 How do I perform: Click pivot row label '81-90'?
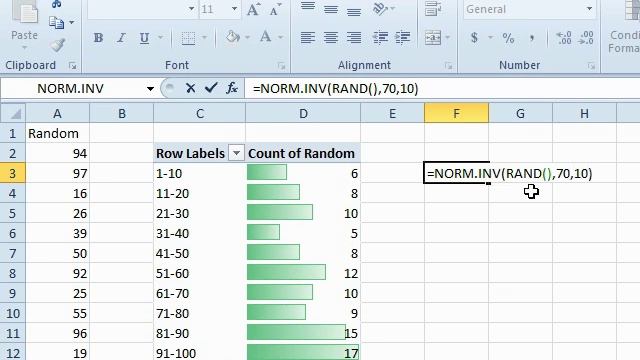172,333
